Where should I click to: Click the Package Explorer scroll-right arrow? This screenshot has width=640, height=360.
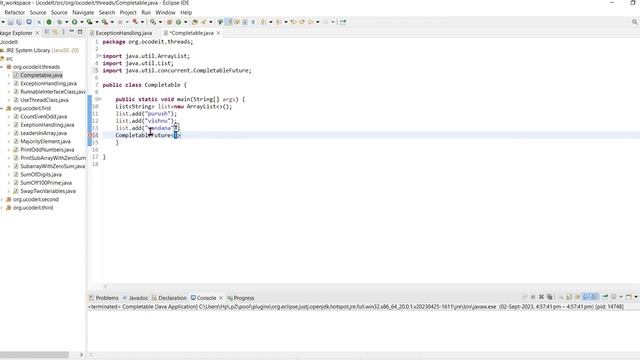coord(81,355)
